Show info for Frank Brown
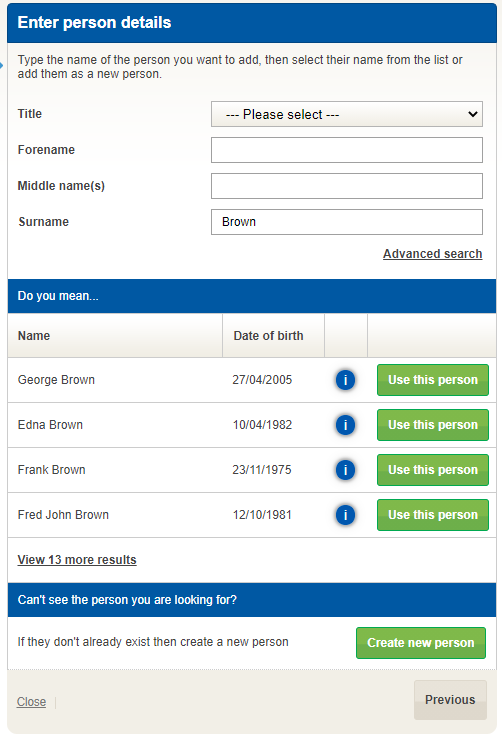 (345, 470)
